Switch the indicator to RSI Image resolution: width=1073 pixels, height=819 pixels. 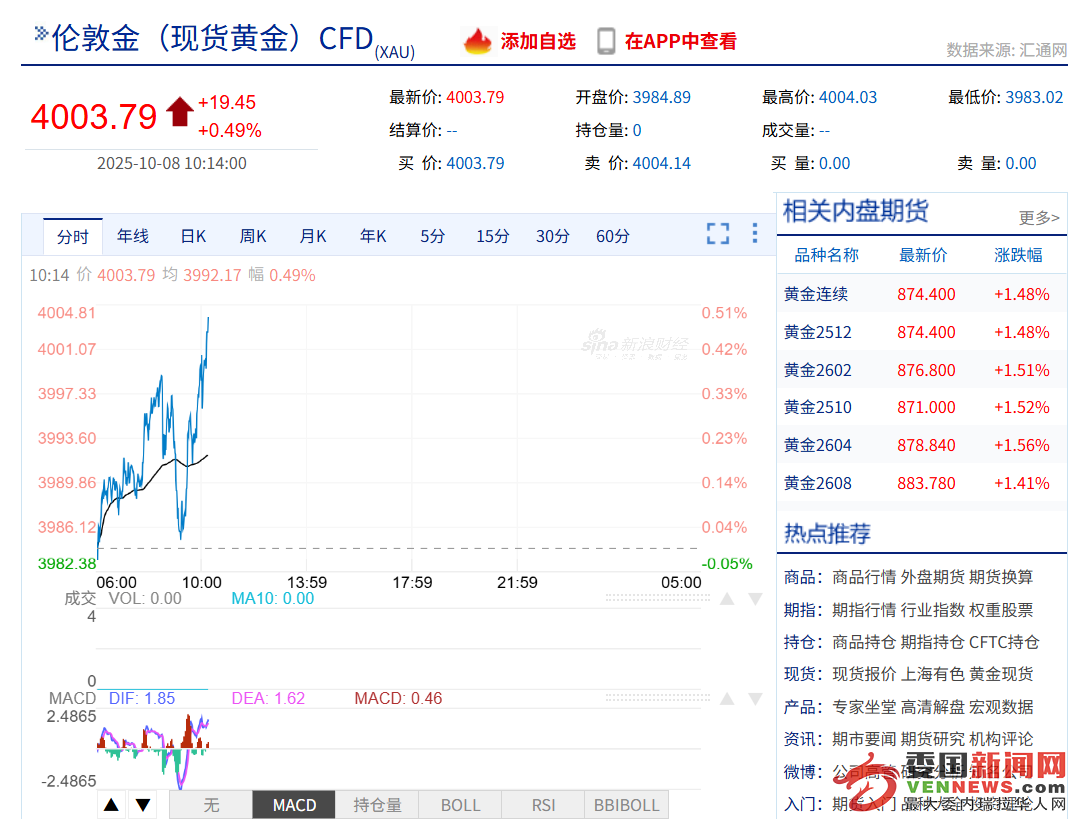pos(543,805)
